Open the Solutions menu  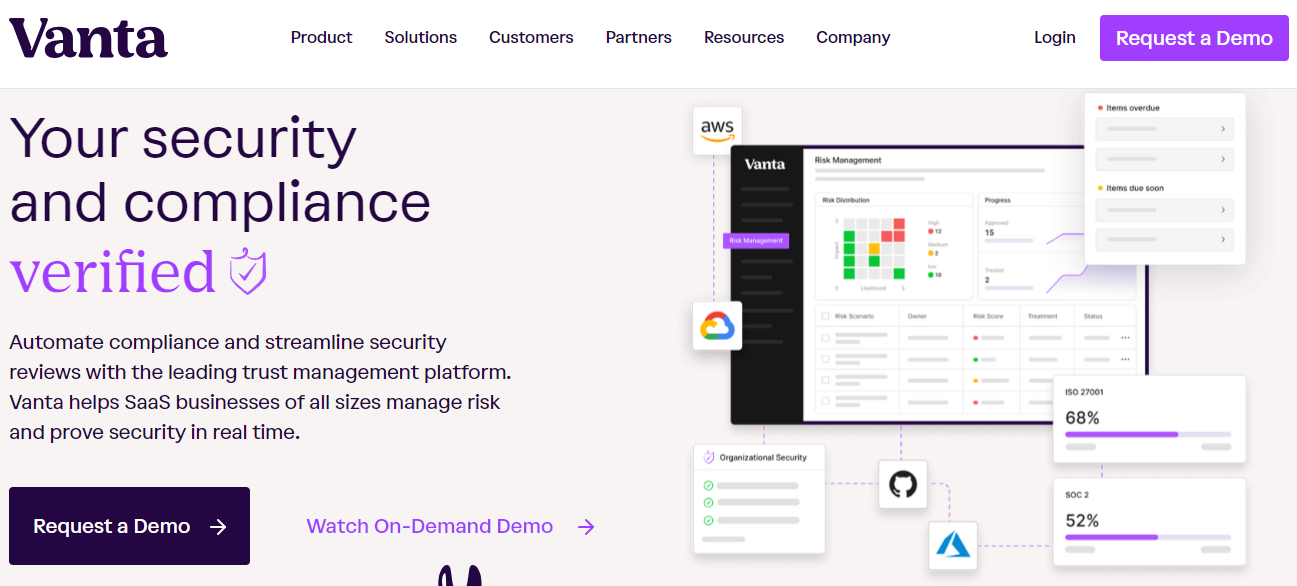coord(420,37)
